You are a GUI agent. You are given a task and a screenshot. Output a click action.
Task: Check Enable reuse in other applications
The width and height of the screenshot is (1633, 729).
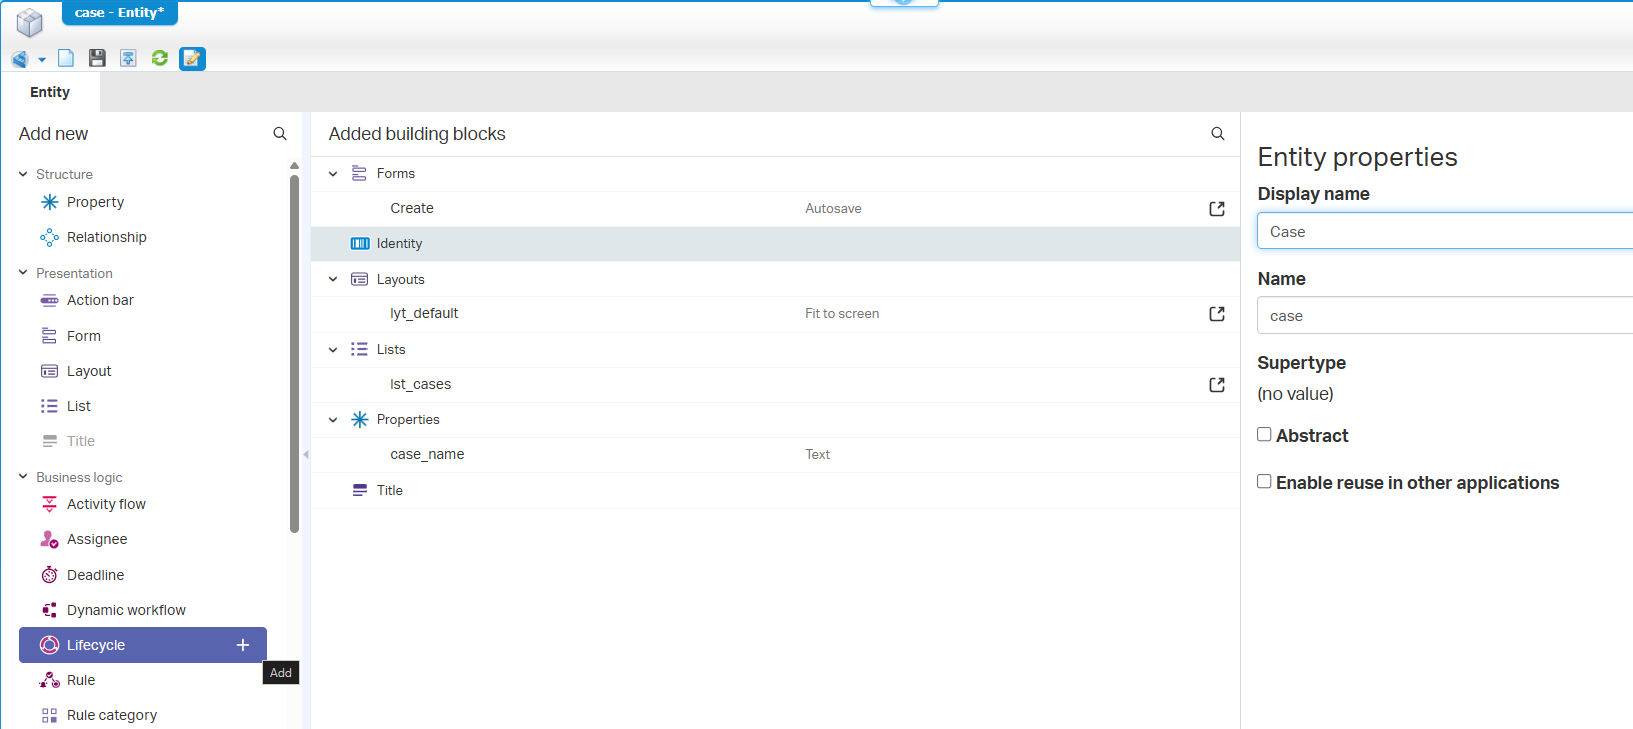(1264, 482)
